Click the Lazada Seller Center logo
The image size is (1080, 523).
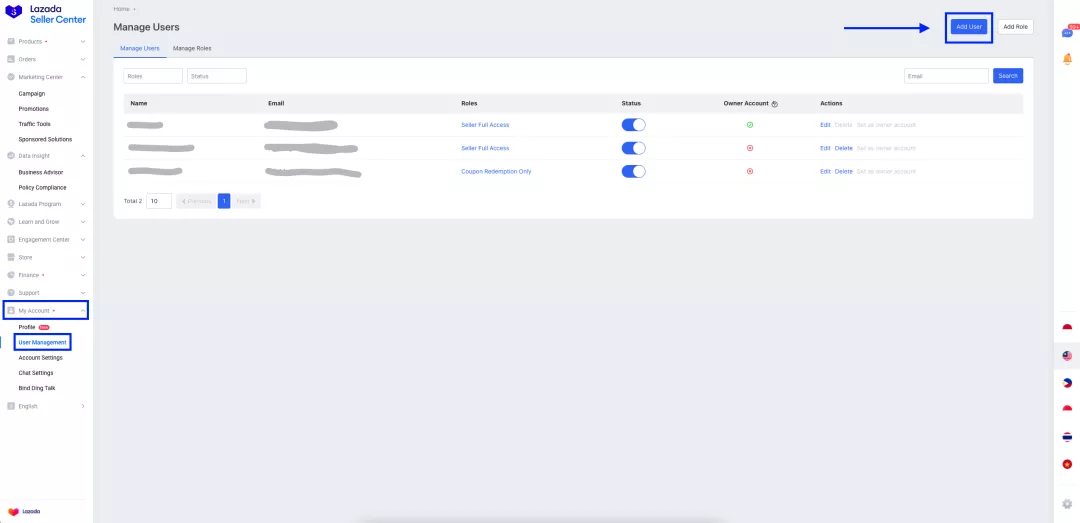pos(45,14)
